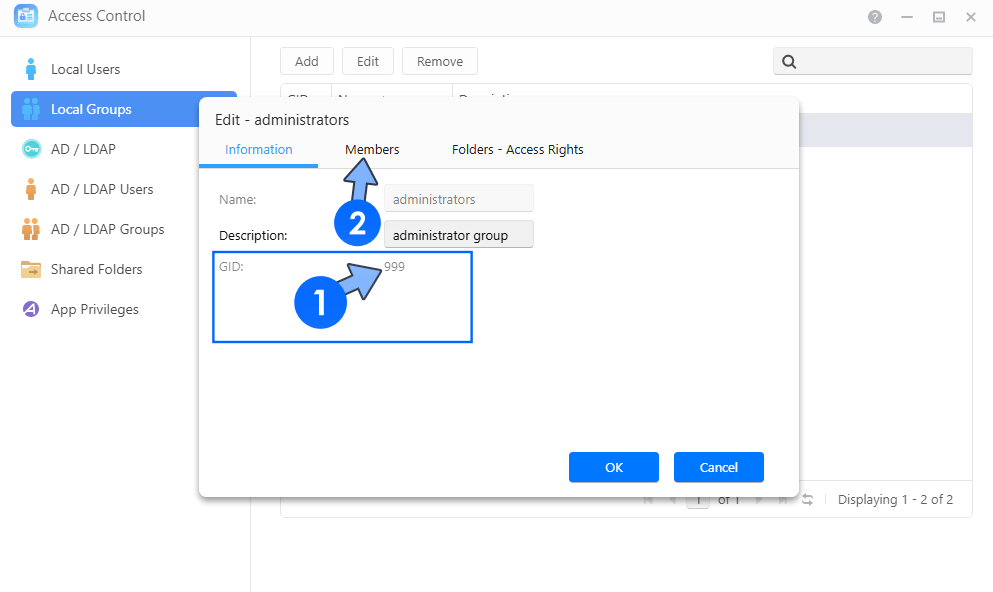Click the Description text field
This screenshot has height=592, width=993.
[x=459, y=235]
